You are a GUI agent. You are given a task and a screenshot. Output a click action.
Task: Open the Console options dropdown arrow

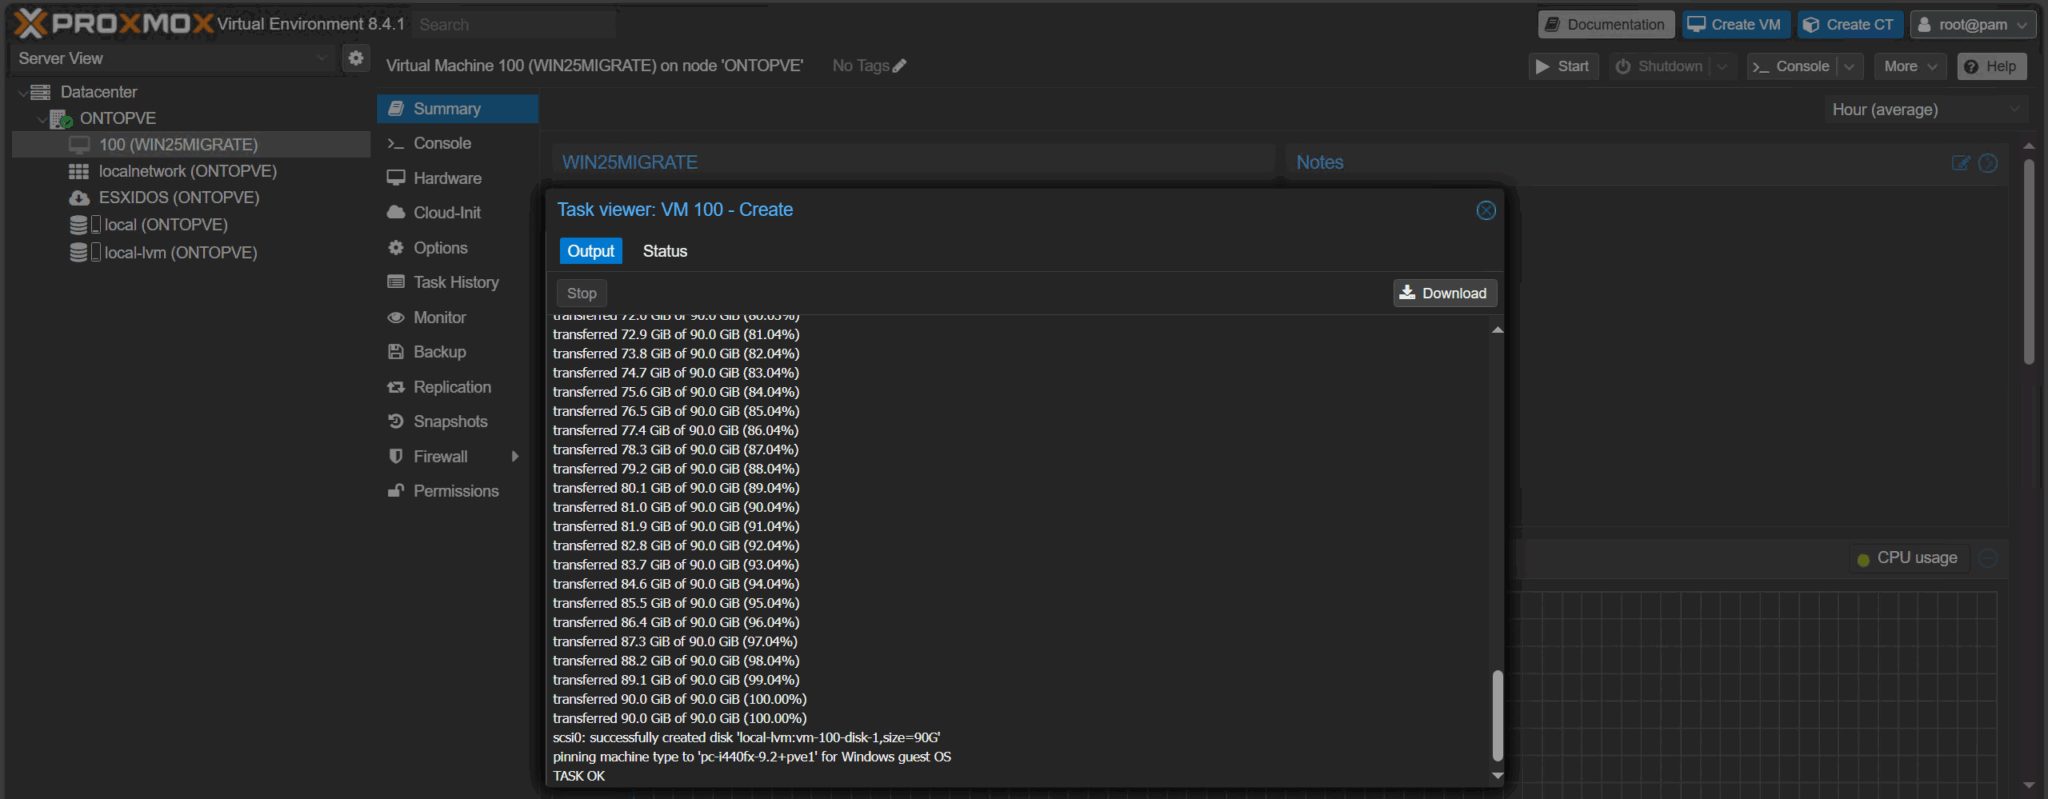1849,66
